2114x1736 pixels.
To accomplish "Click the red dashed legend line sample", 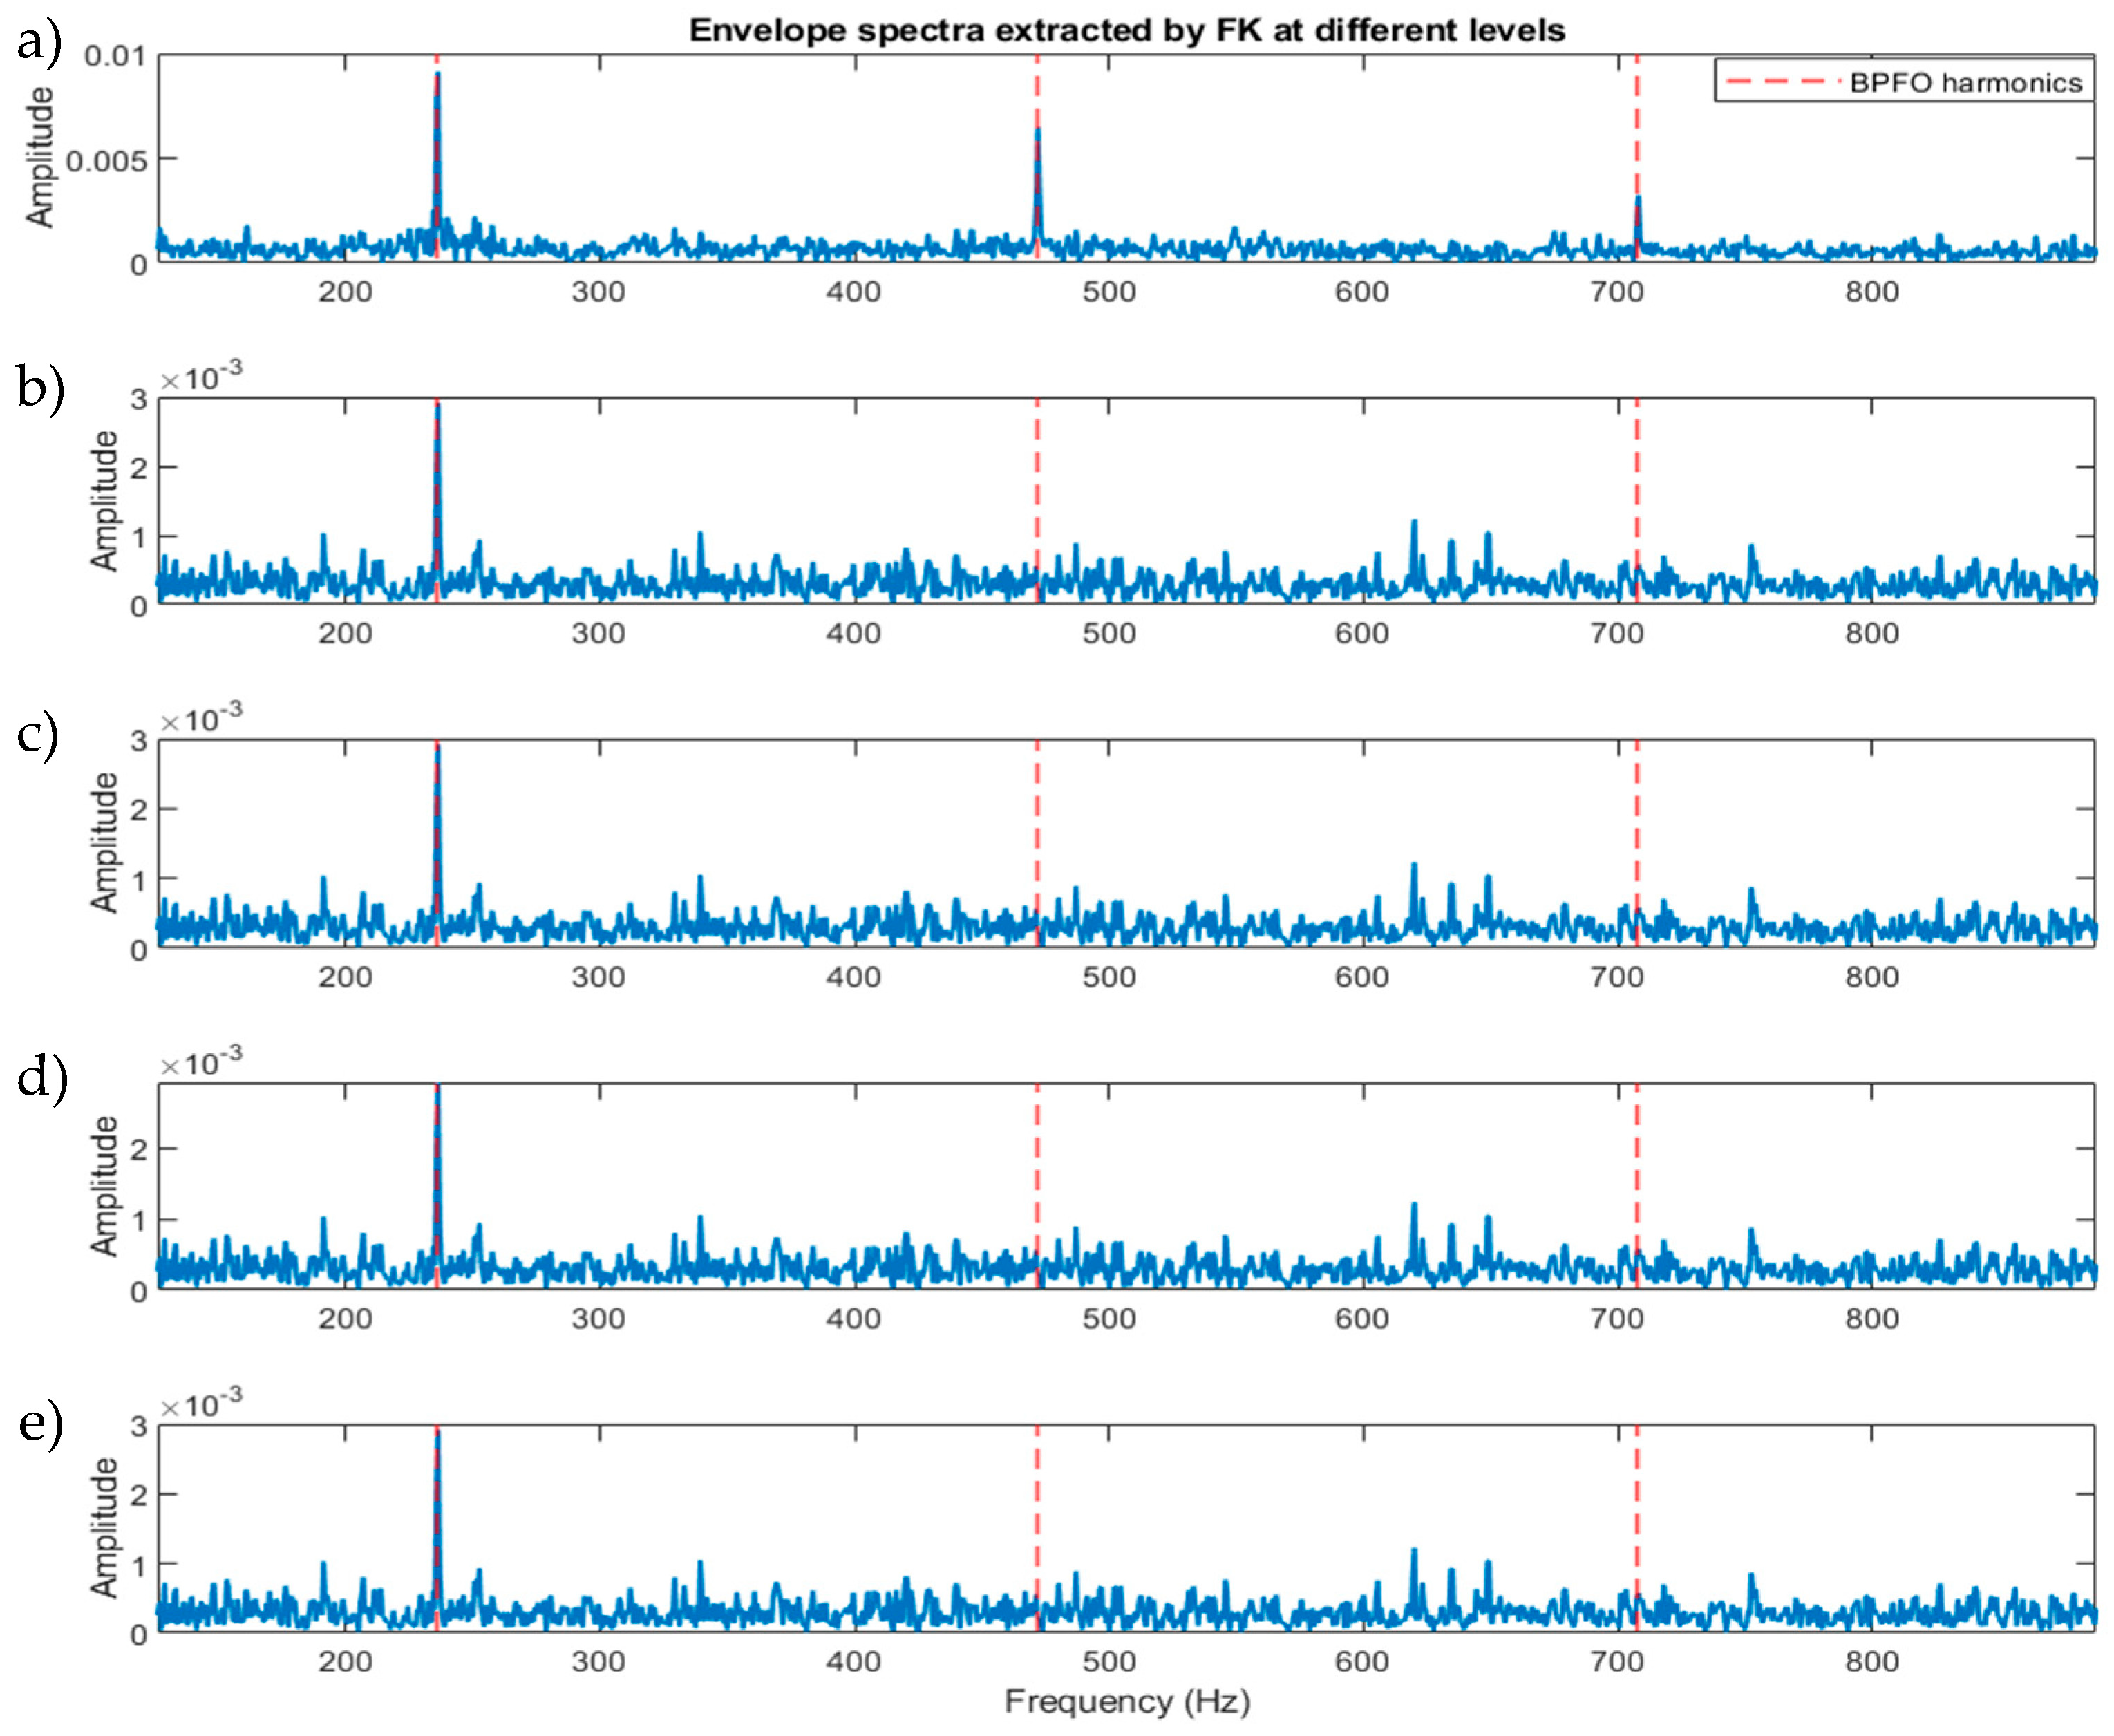I will click(1780, 81).
